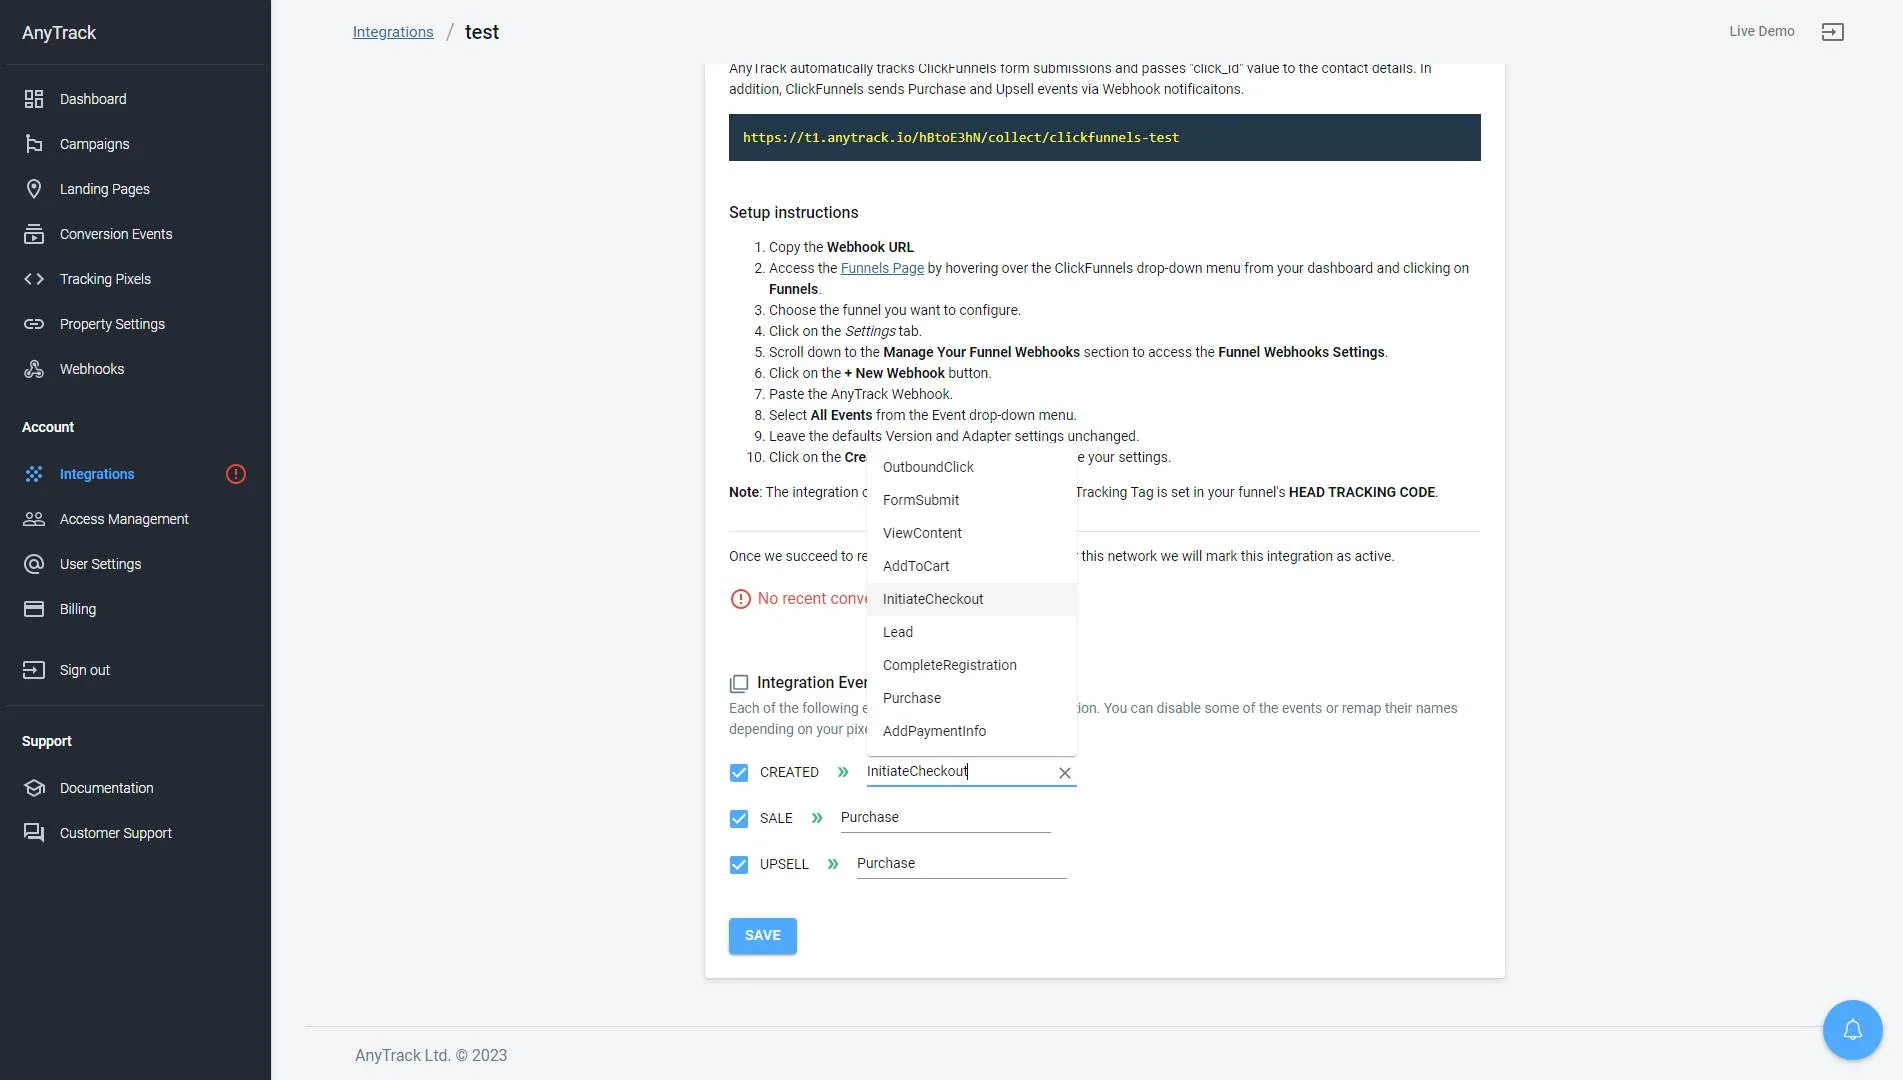1903x1080 pixels.
Task: Uncheck the UPSELL event checkbox
Action: click(x=739, y=865)
